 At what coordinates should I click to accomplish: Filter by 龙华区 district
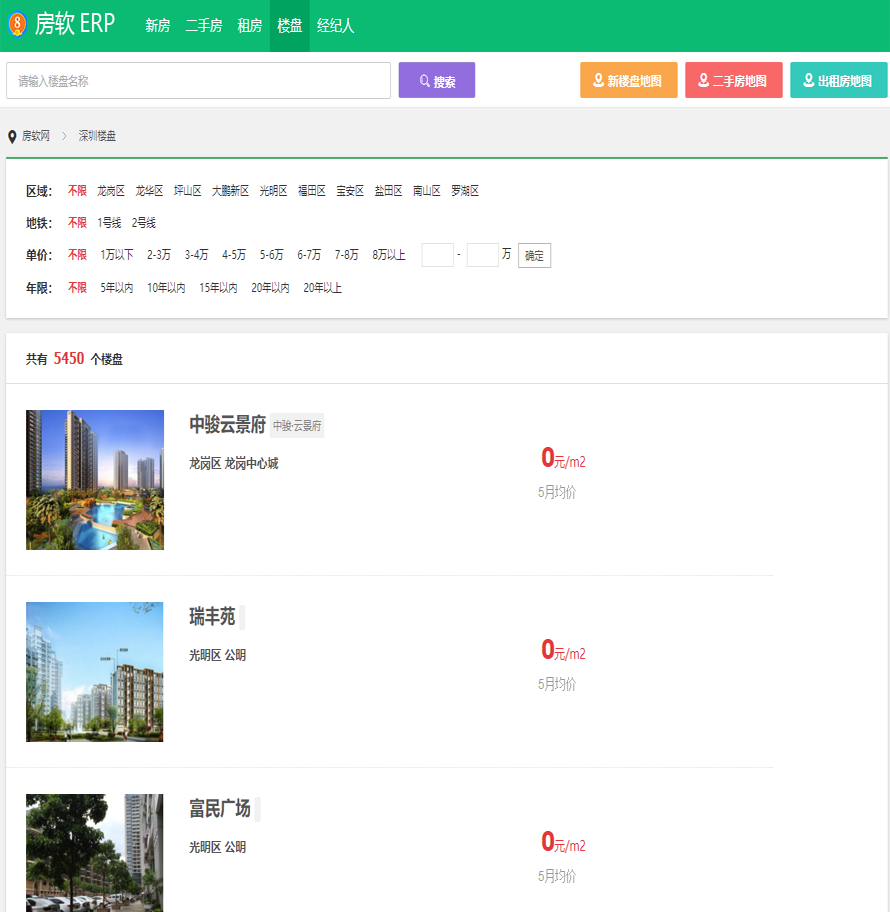click(x=149, y=191)
